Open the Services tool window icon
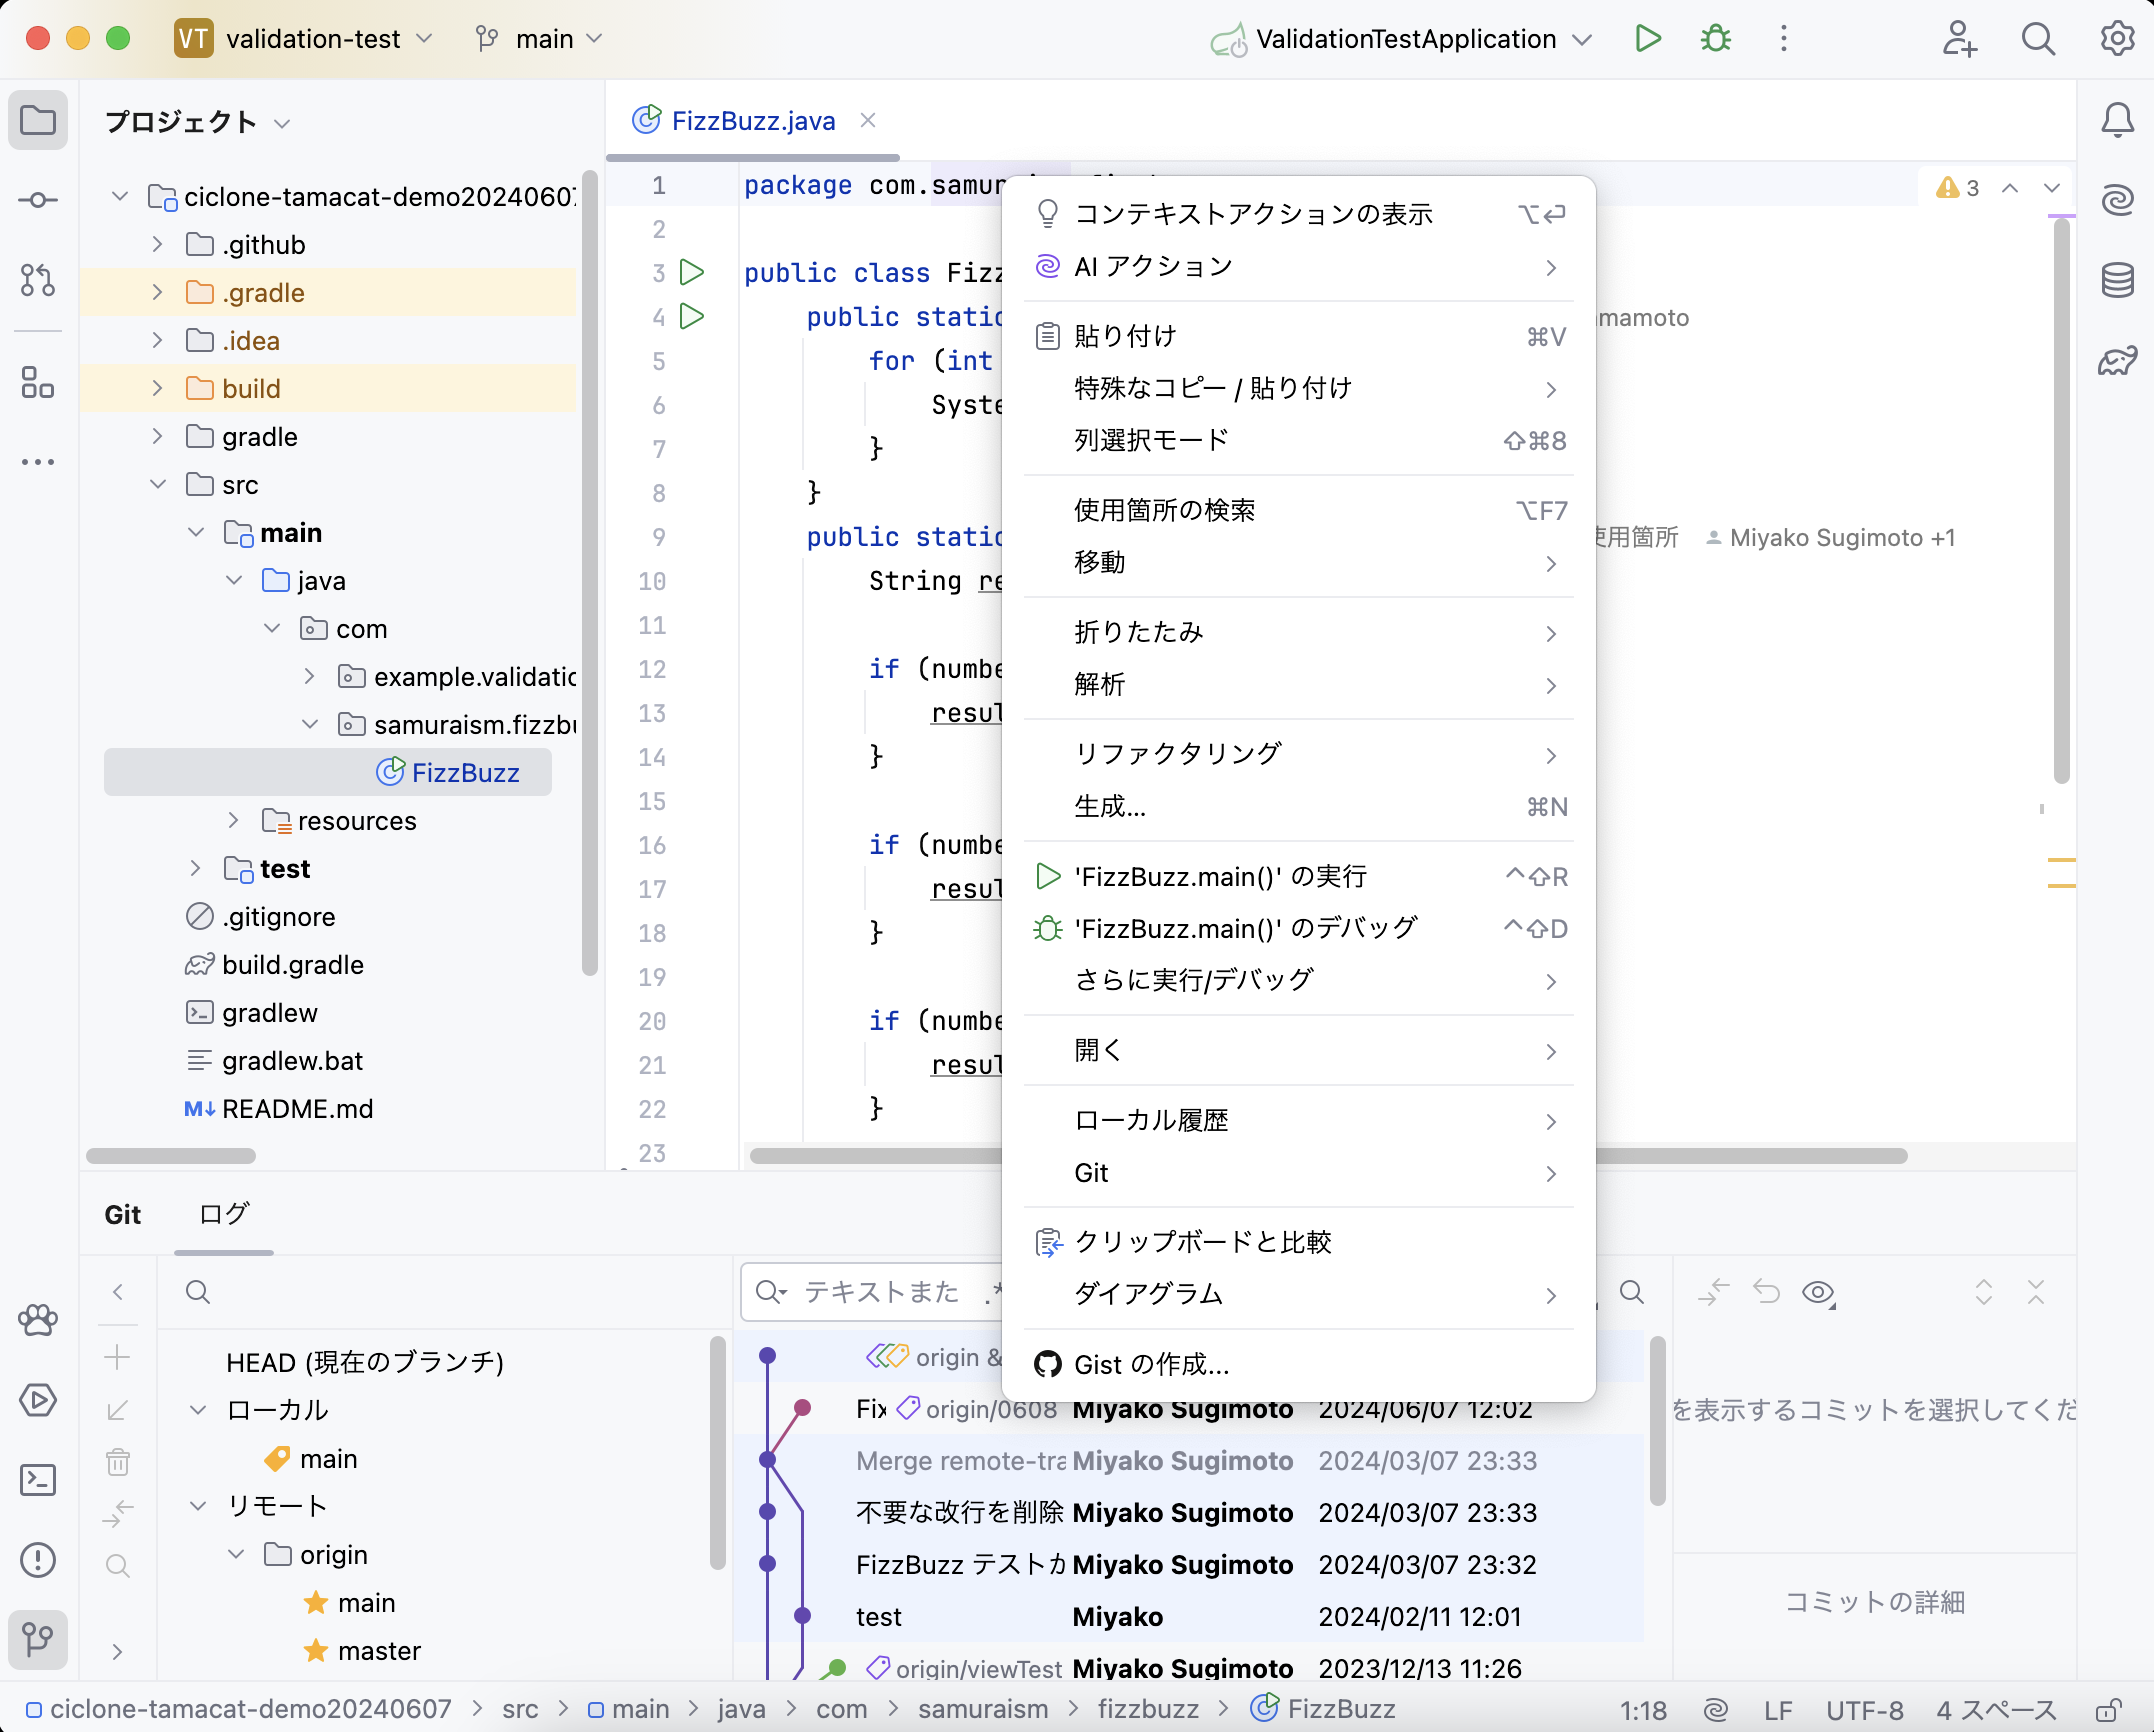The width and height of the screenshot is (2154, 1732). [38, 1400]
